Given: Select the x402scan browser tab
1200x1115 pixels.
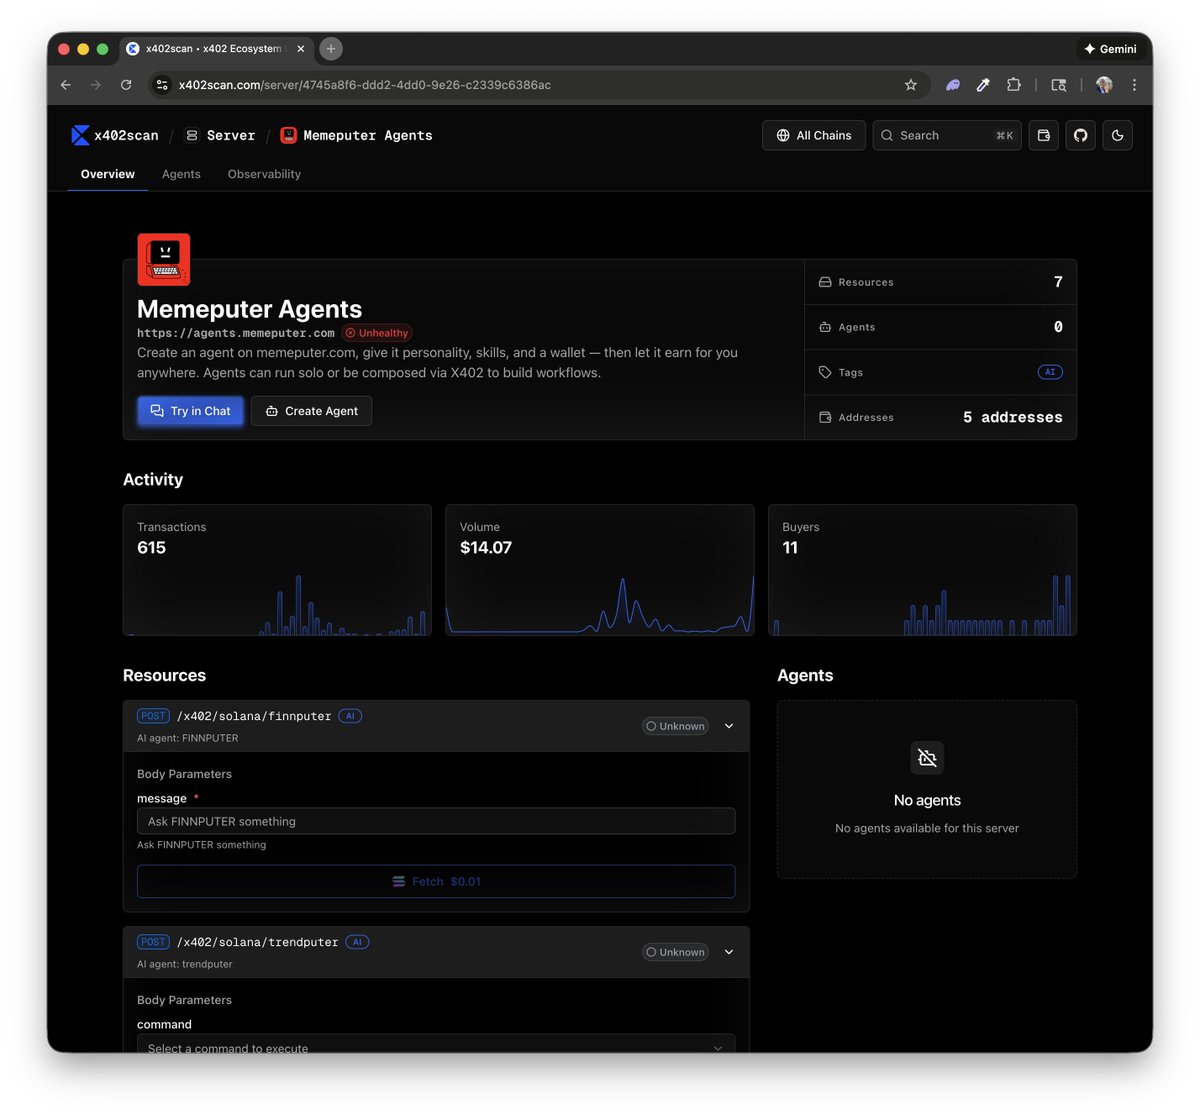Looking at the screenshot, I should pyautogui.click(x=215, y=48).
